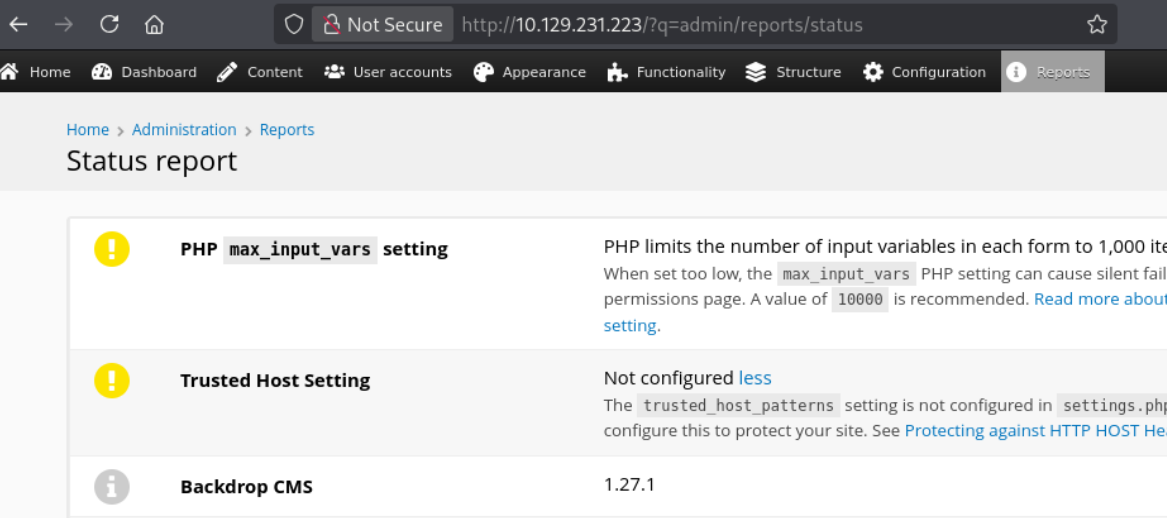The image size is (1167, 518).
Task: Click the Dashboard gauge icon
Action: pos(101,71)
